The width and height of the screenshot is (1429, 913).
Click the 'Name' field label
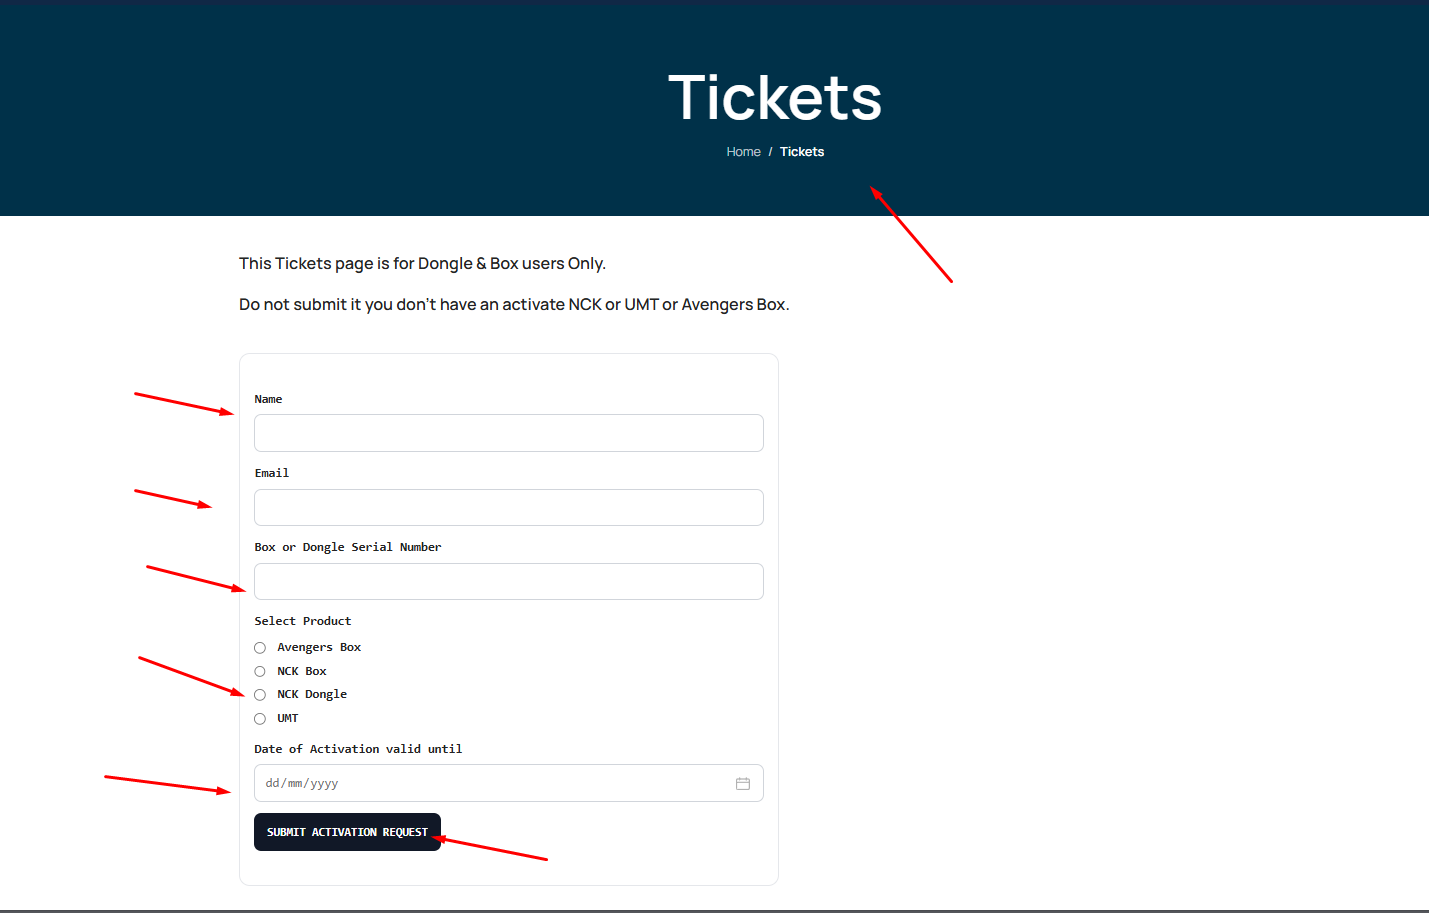pos(268,400)
